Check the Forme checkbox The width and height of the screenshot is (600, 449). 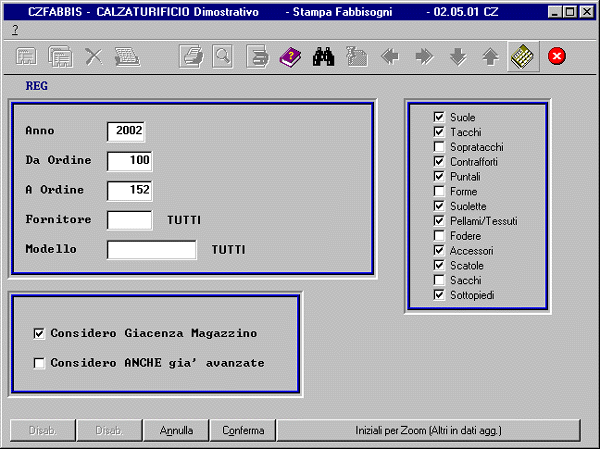(x=439, y=191)
